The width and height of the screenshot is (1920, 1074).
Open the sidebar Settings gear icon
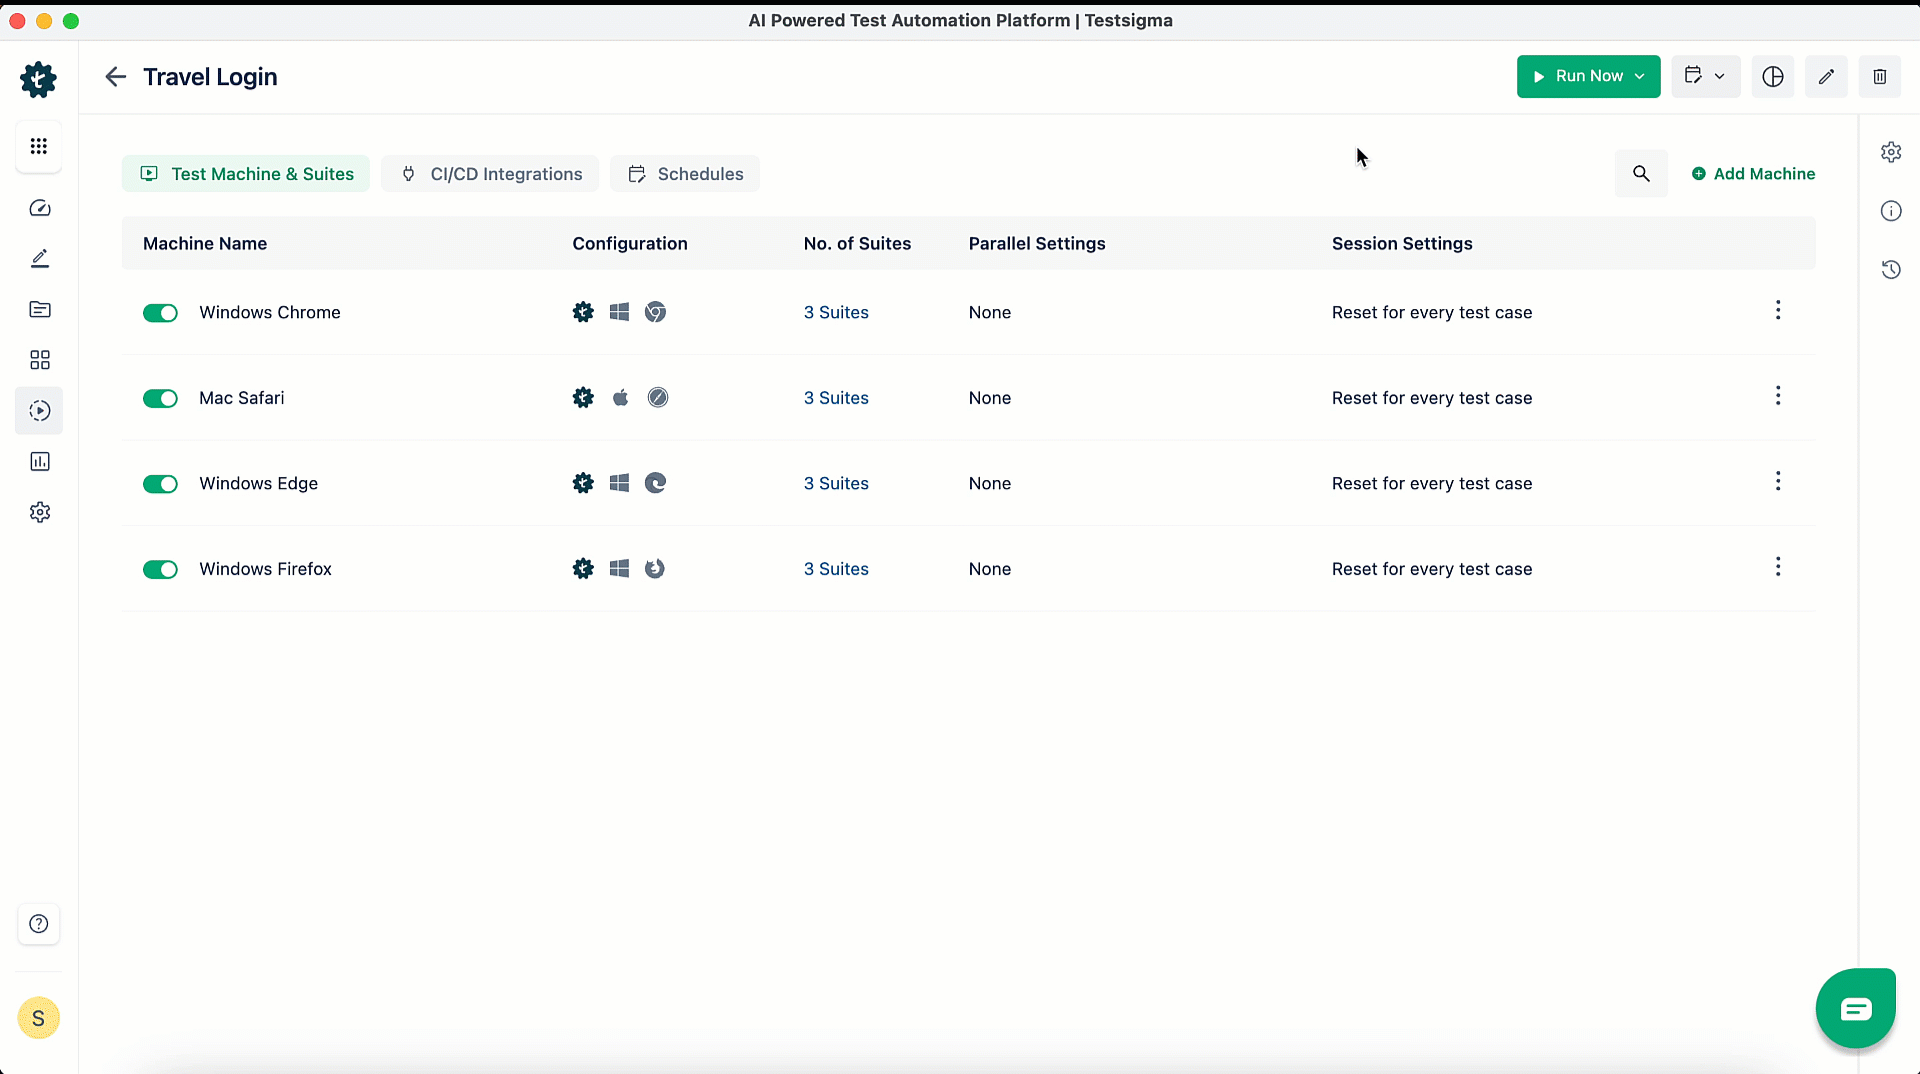point(40,512)
